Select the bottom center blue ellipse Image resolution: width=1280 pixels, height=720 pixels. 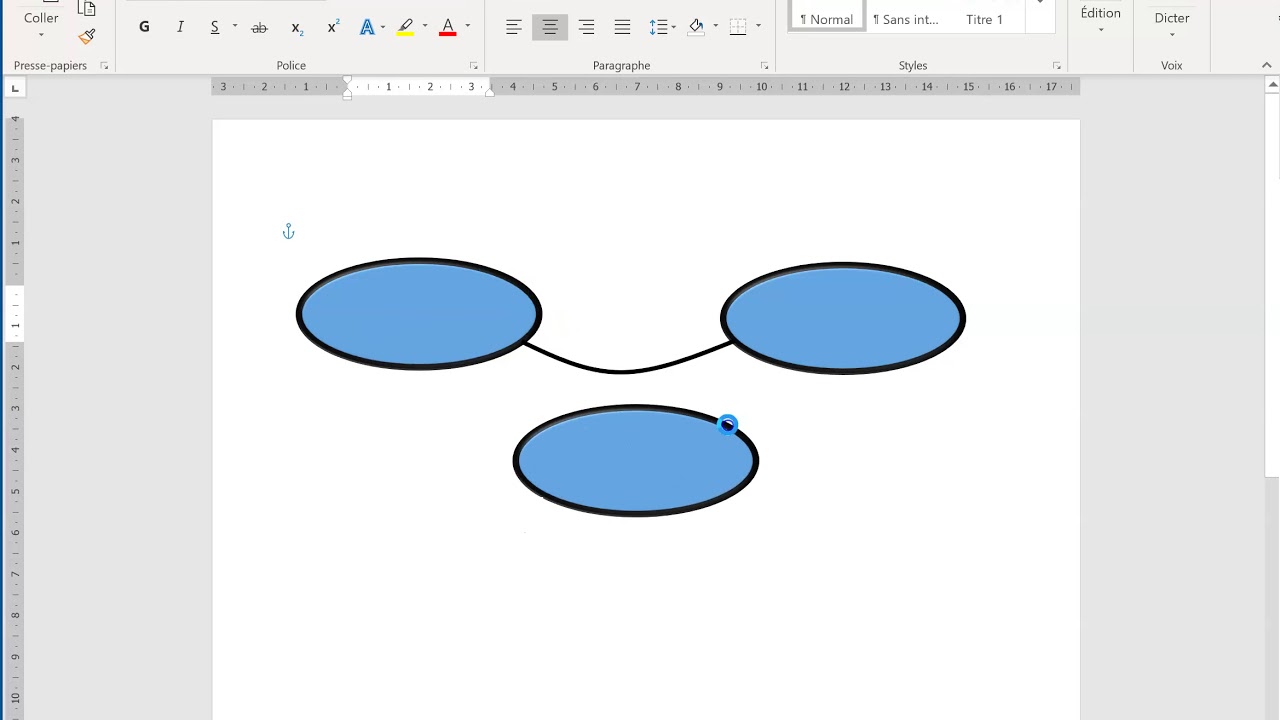pos(636,460)
